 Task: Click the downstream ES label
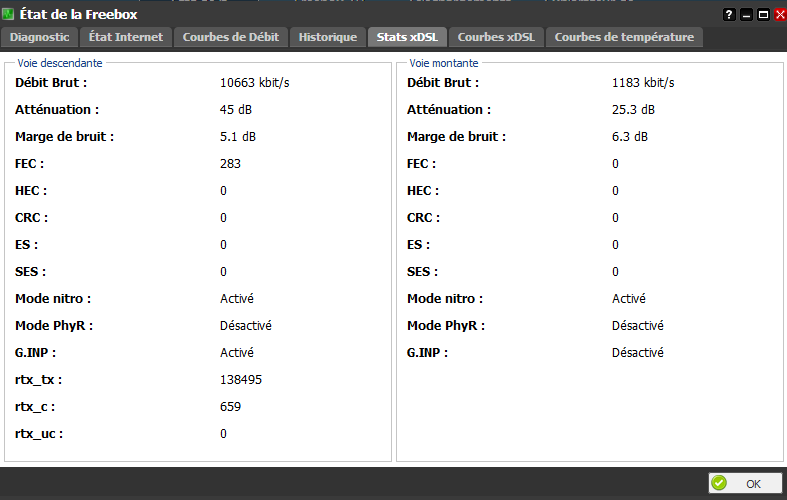click(x=26, y=245)
